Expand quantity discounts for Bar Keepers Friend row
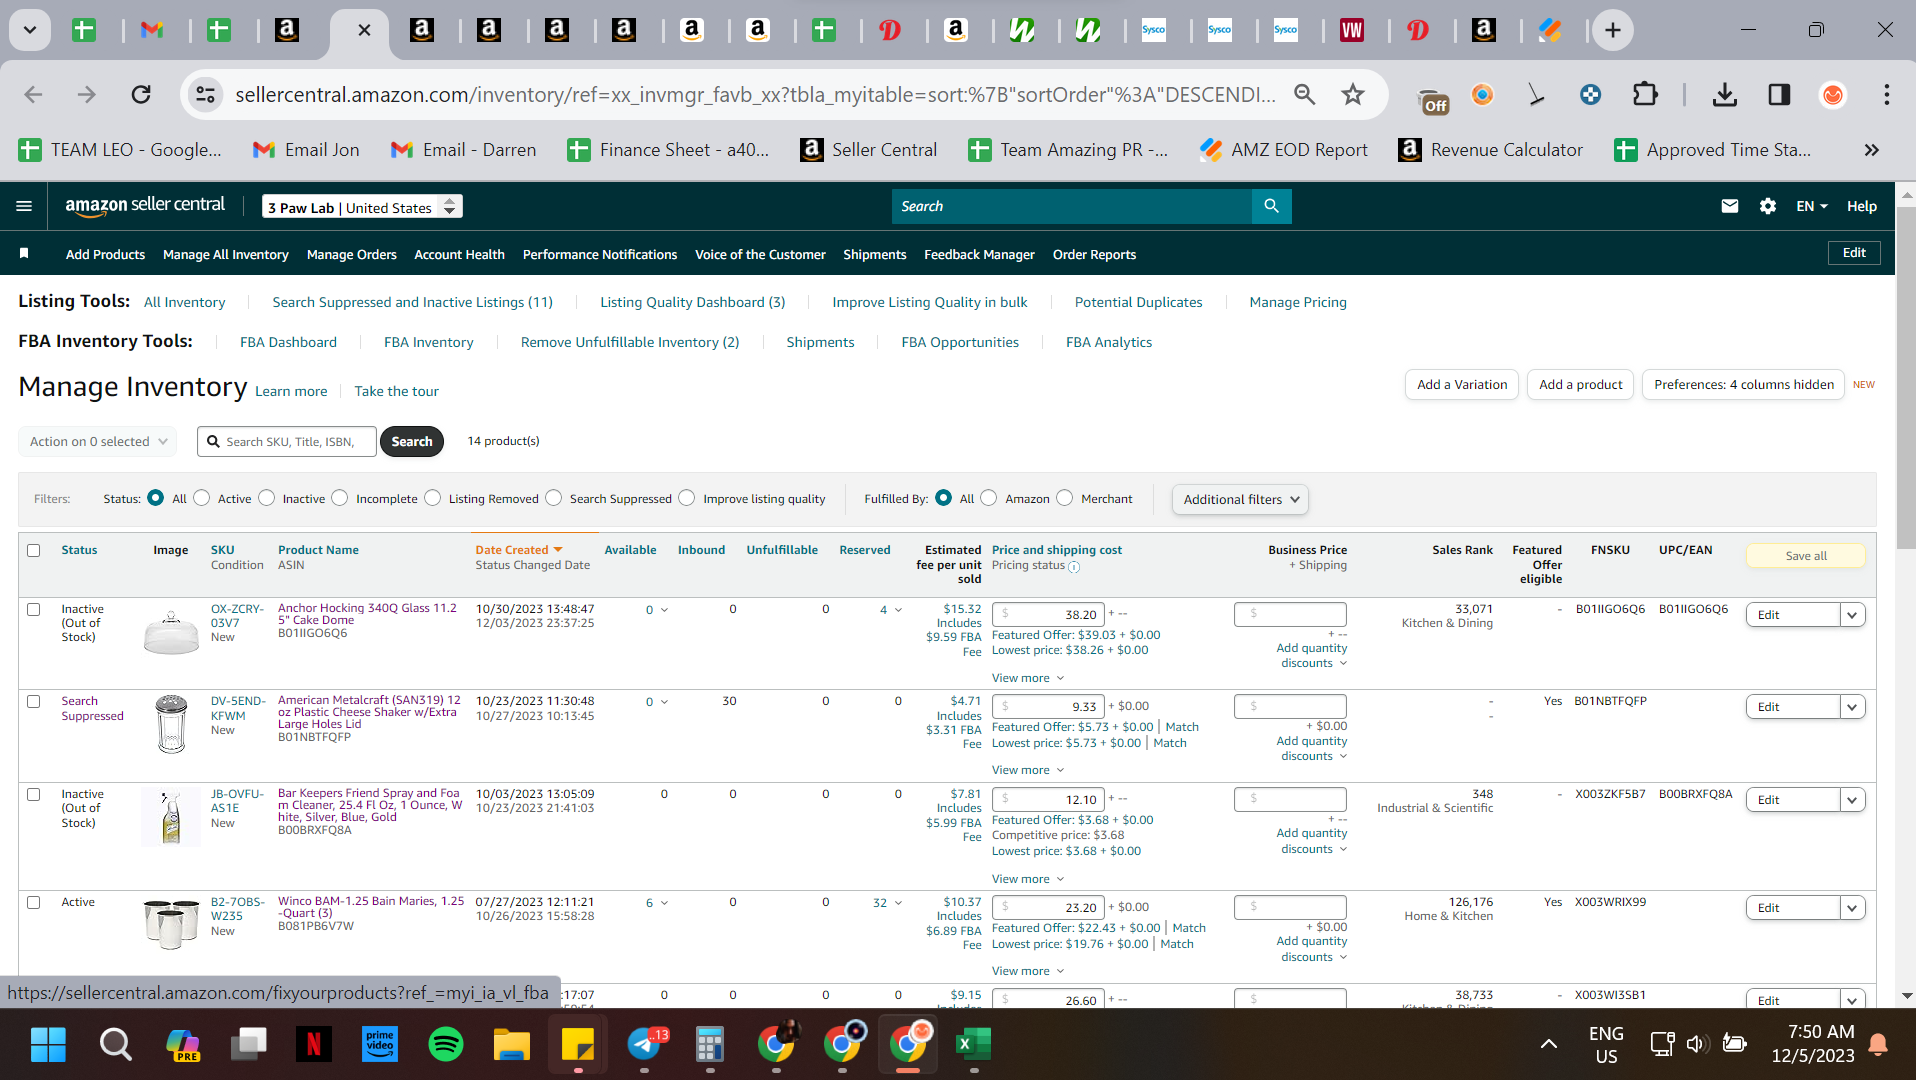 (x=1313, y=841)
